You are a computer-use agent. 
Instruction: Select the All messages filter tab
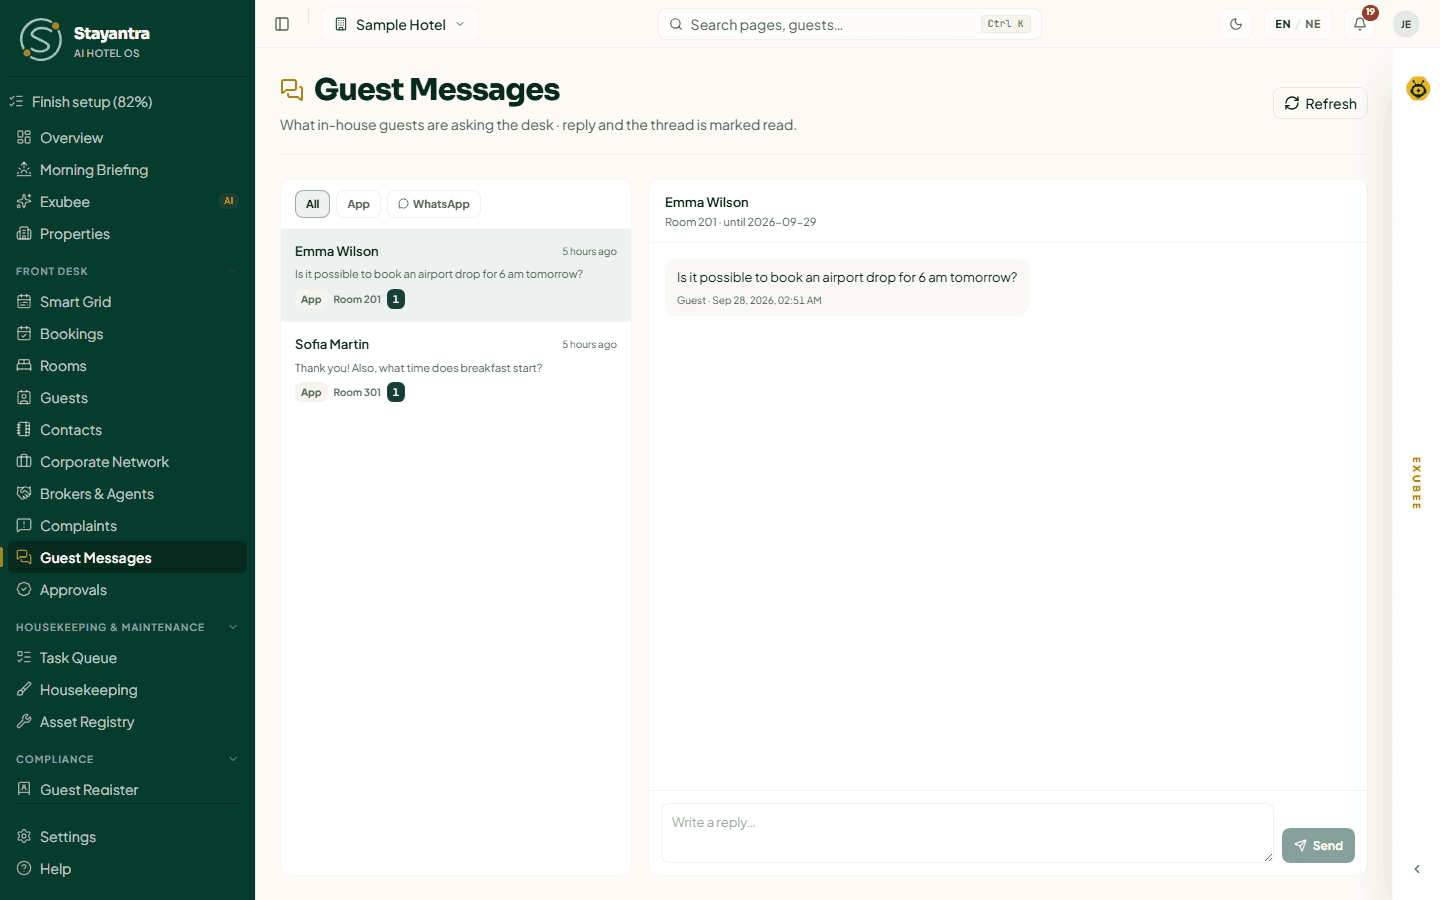312,204
